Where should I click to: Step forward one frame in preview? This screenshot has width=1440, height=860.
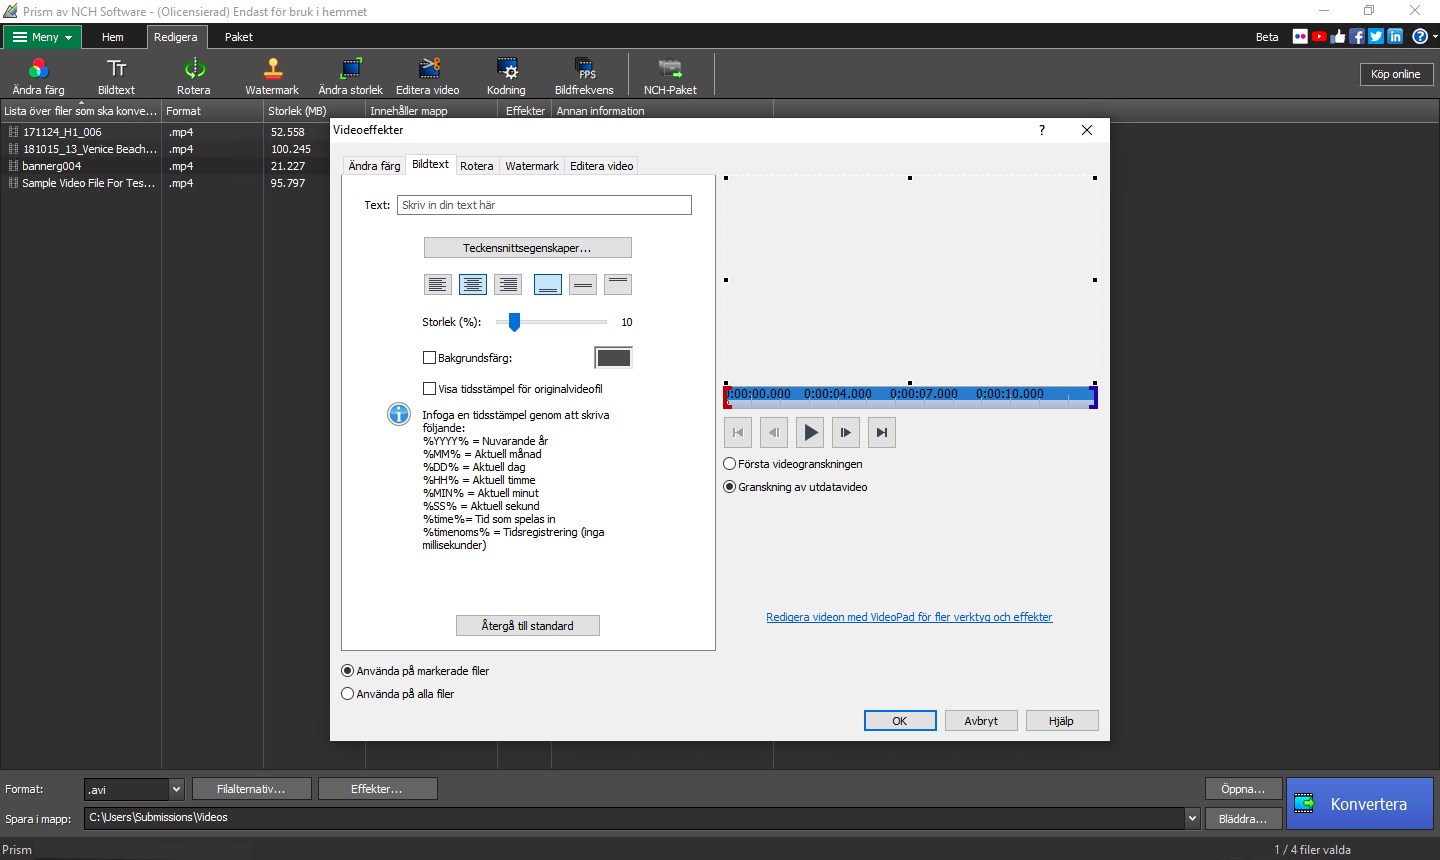coord(846,433)
